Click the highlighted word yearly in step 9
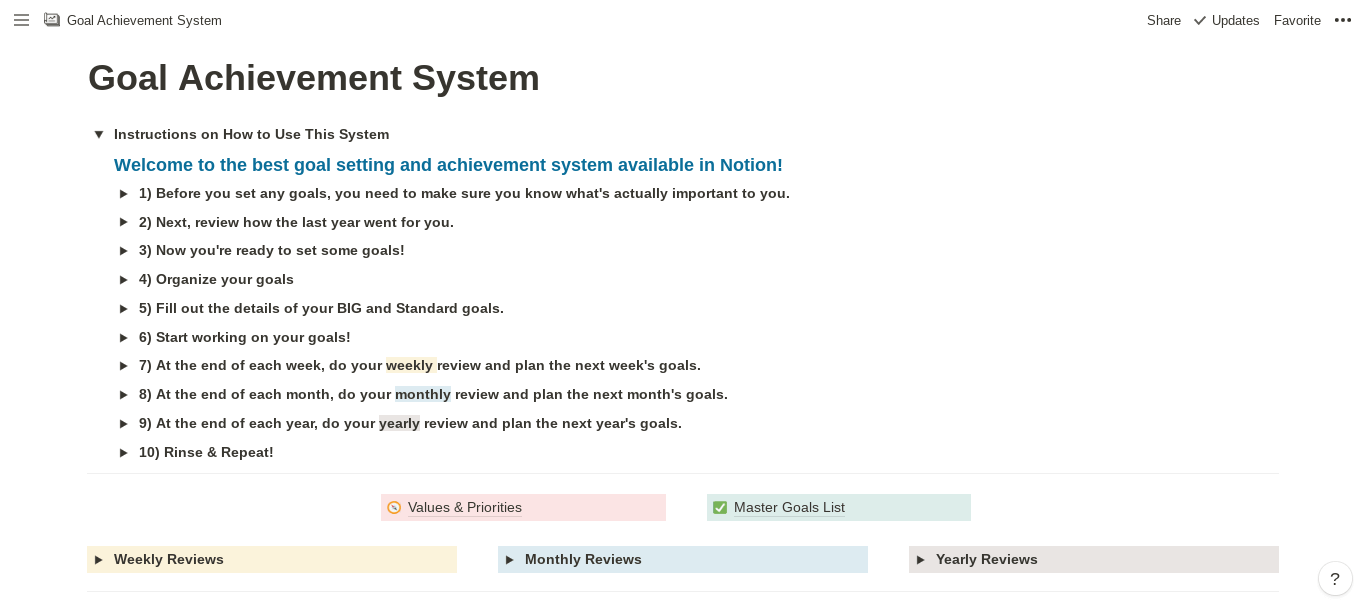Screen dimensions: 1366x609 pyautogui.click(x=399, y=424)
